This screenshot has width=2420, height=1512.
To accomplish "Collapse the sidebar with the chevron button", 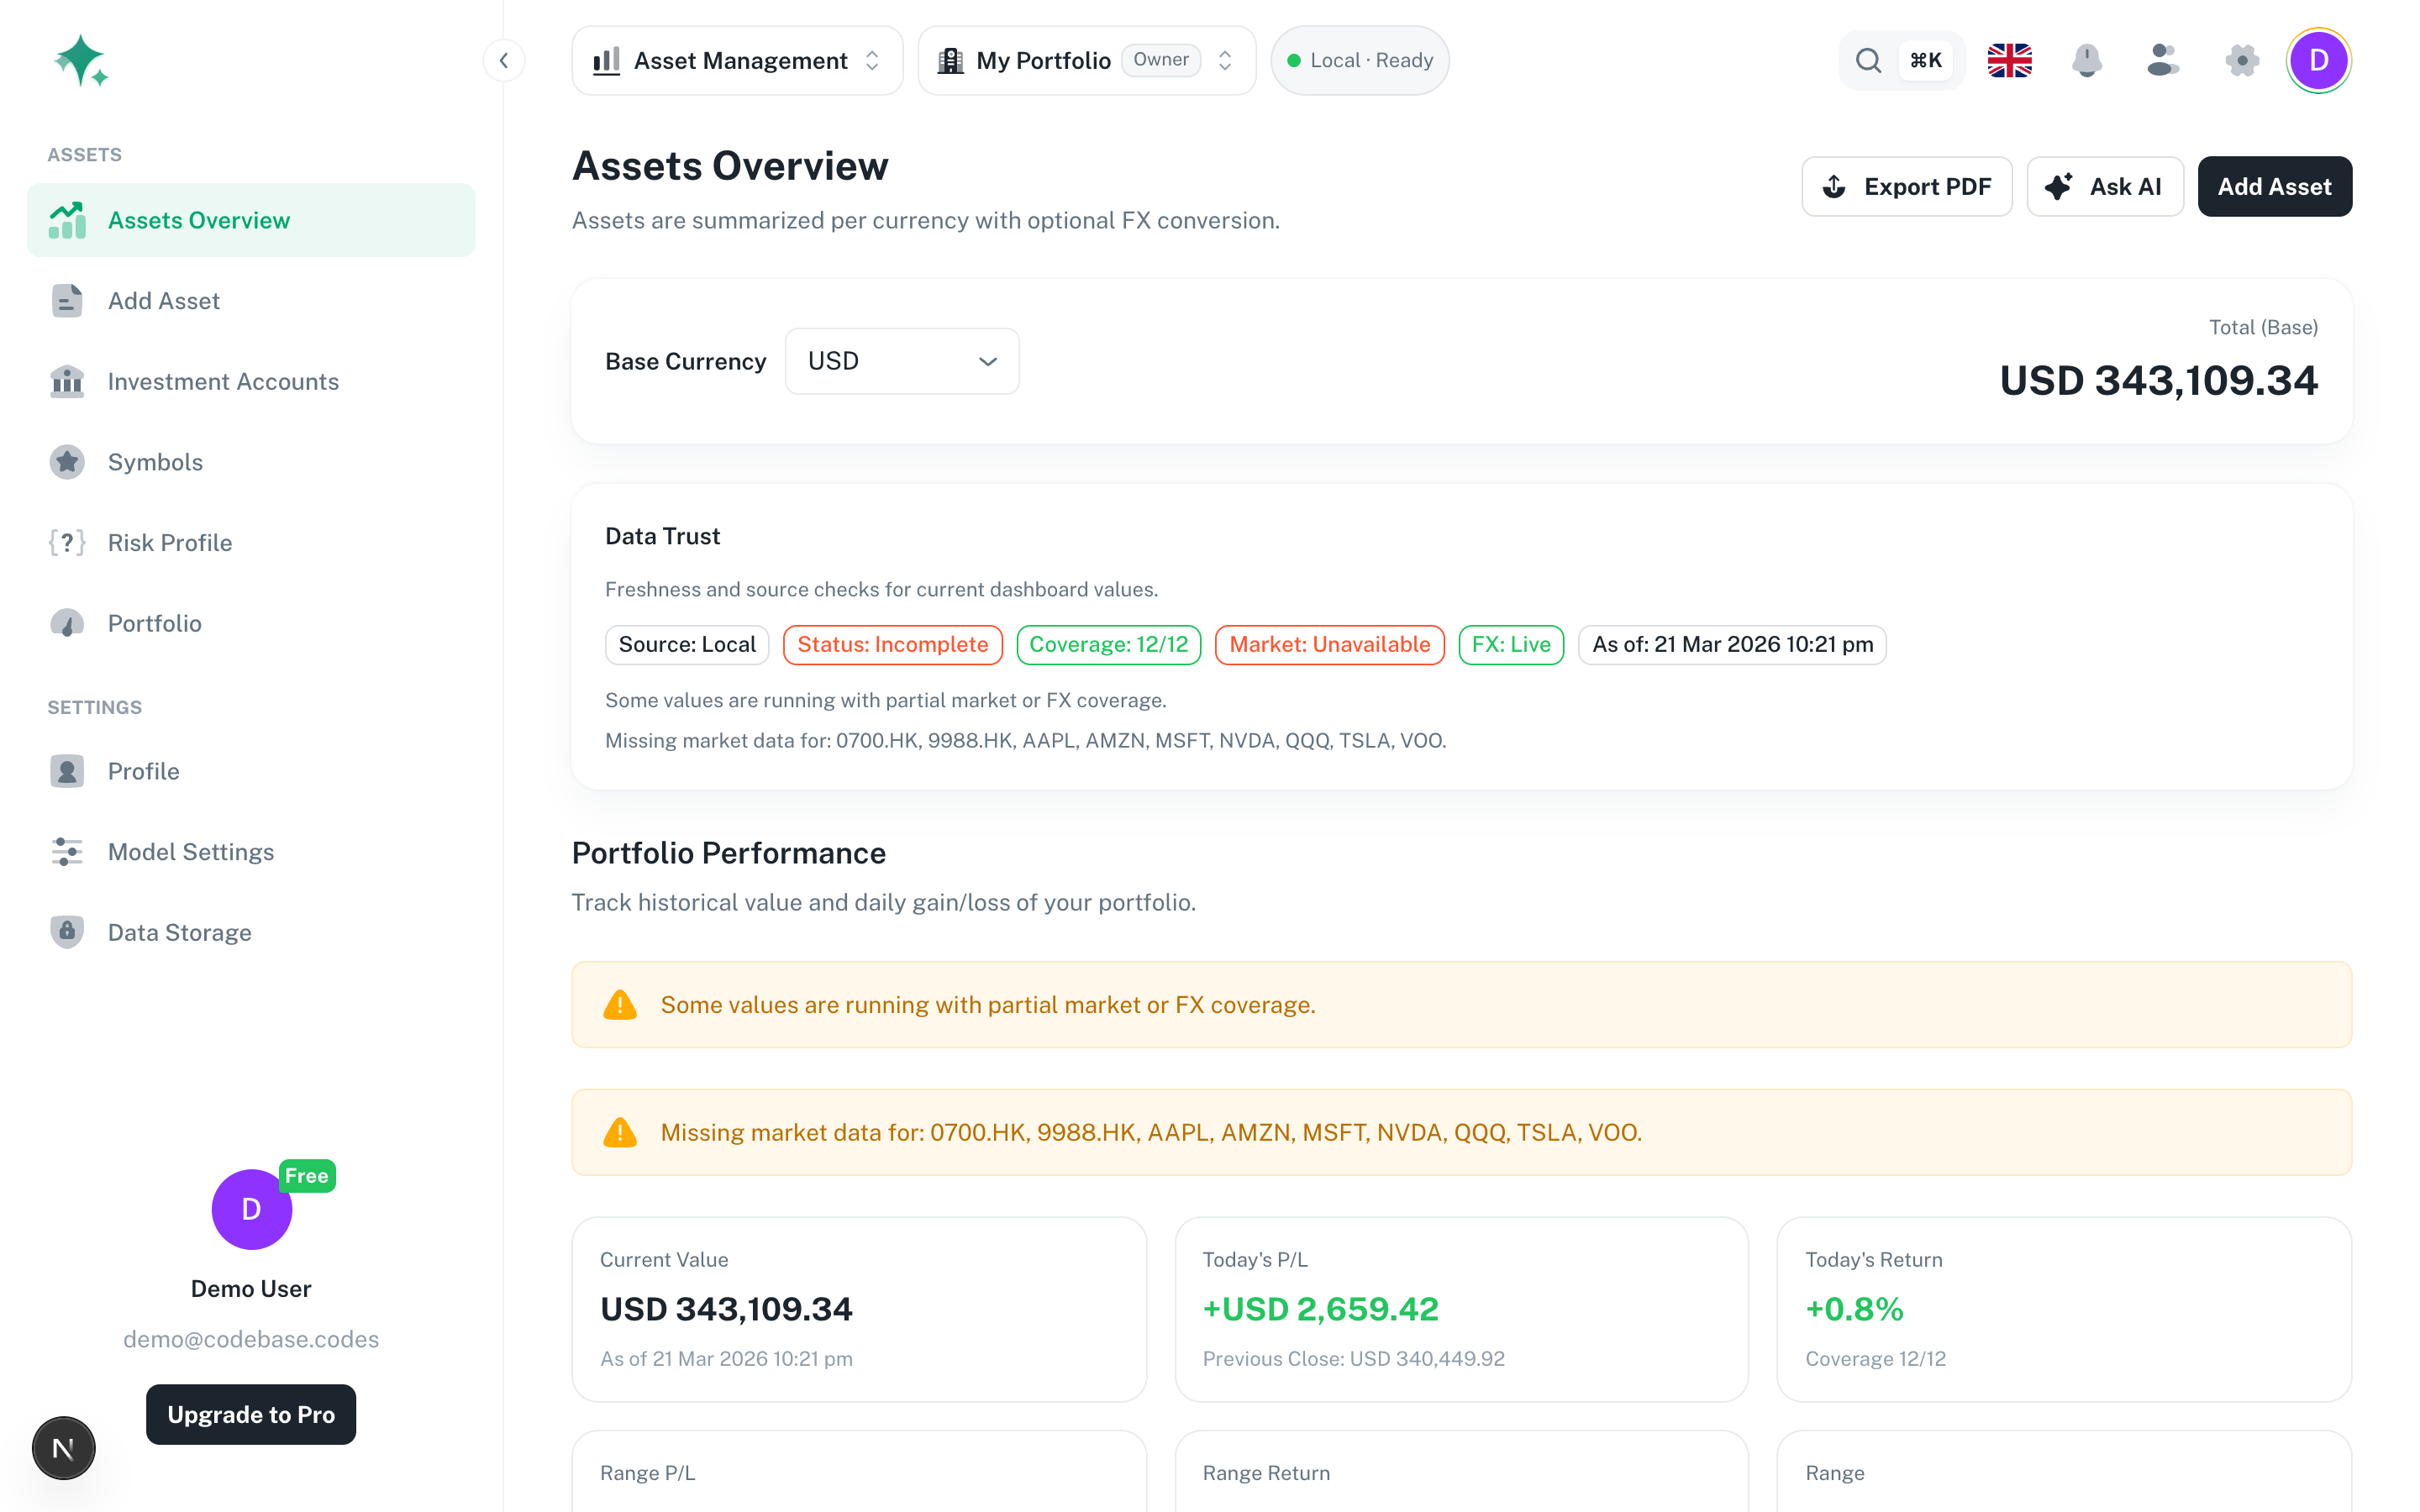I will (504, 60).
